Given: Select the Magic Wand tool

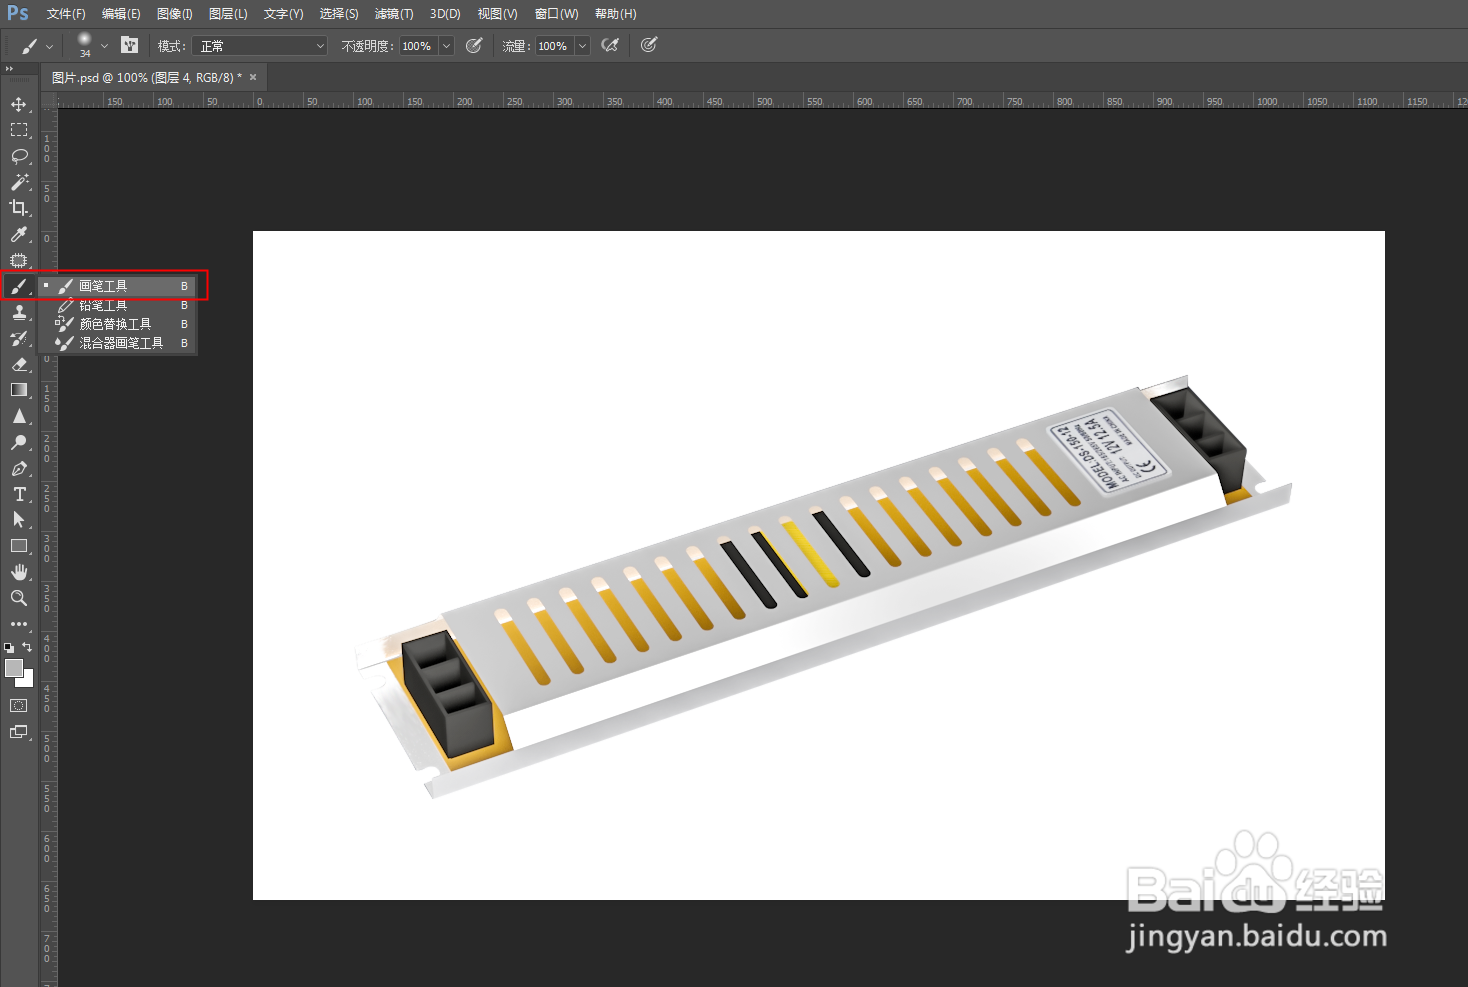Looking at the screenshot, I should 19,182.
